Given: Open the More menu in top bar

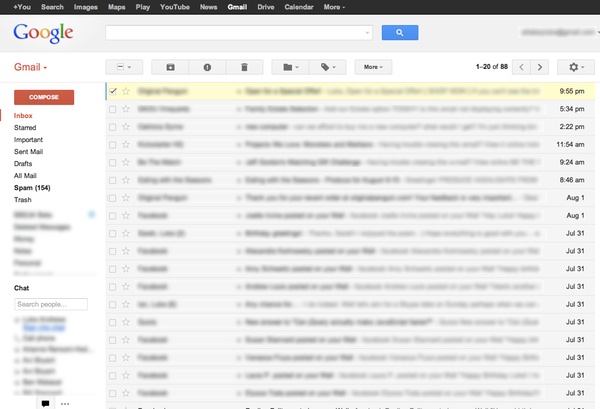Looking at the screenshot, I should (334, 7).
